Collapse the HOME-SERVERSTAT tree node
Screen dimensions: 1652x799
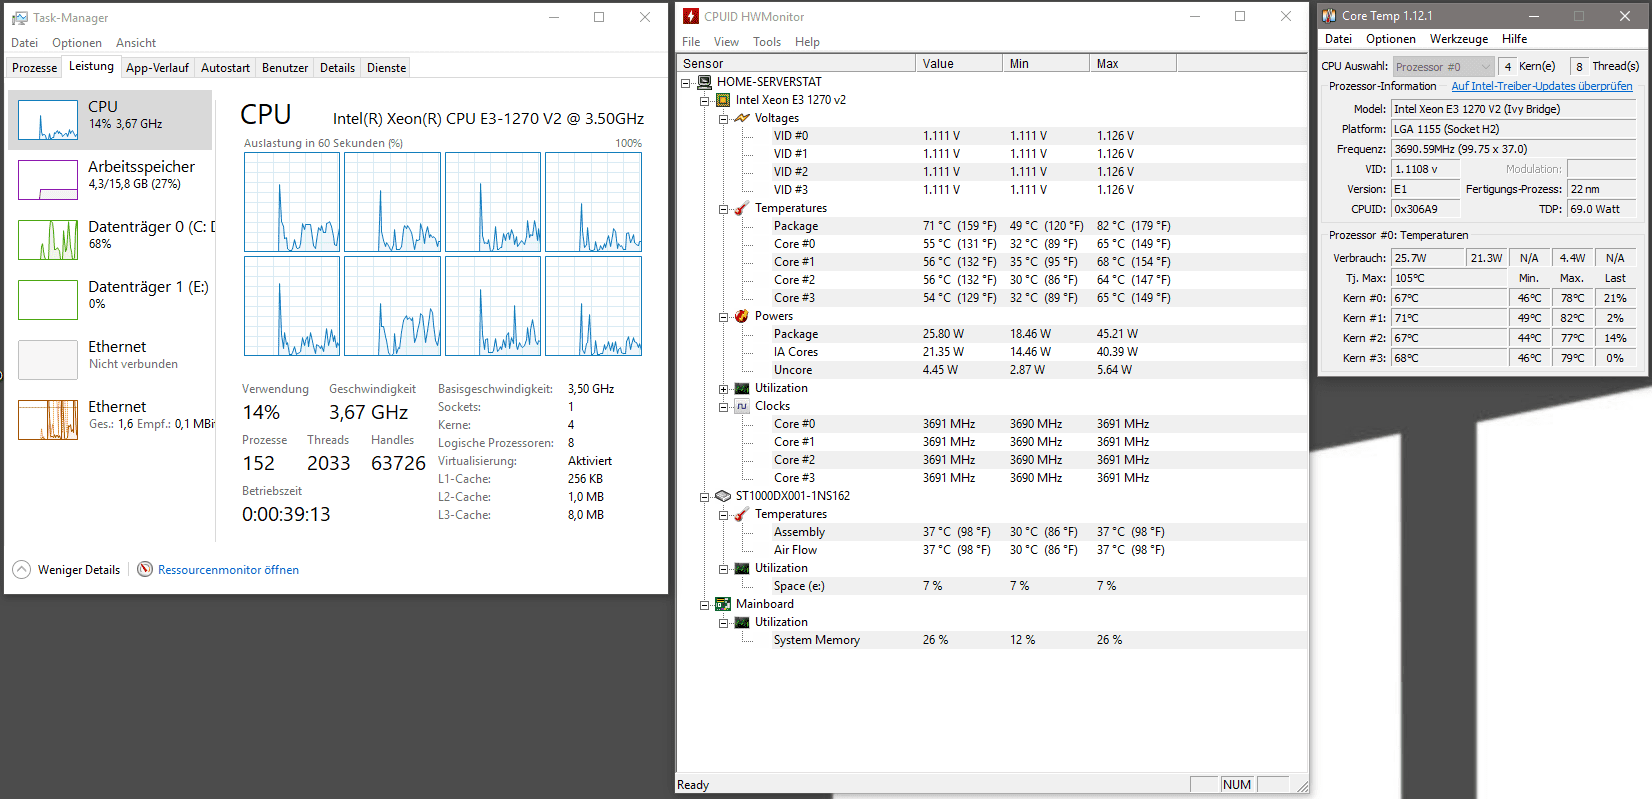point(685,83)
